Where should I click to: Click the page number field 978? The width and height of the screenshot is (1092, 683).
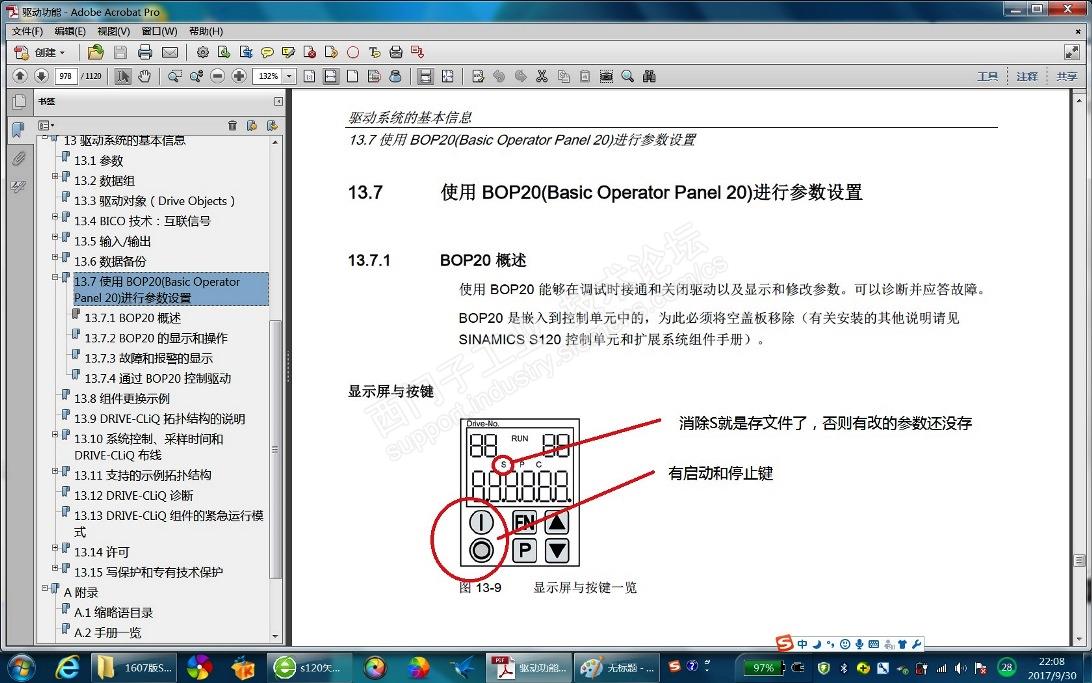click(x=65, y=76)
